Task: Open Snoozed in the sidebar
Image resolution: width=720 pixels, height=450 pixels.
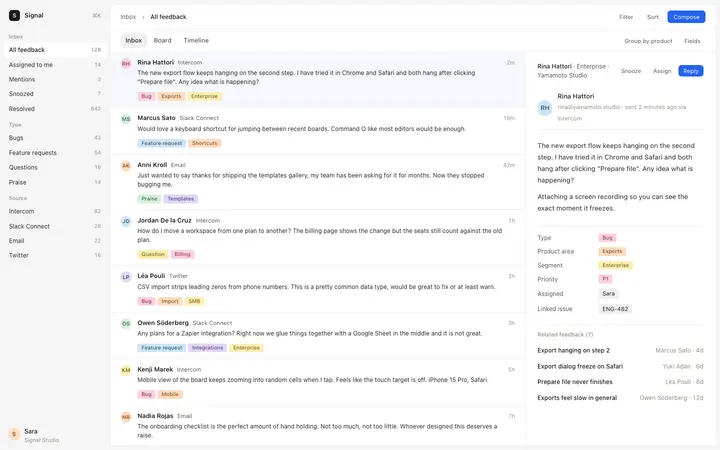Action: click(x=55, y=94)
